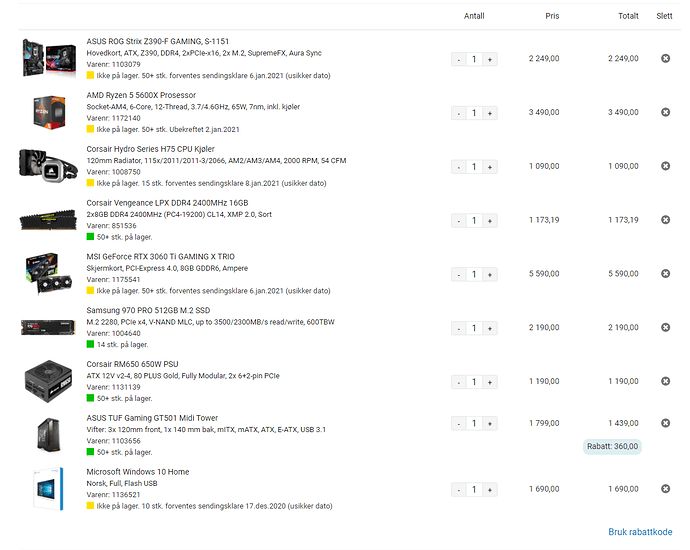Increase quantity of AMD Ryzen 5 5600X
The width and height of the screenshot is (690, 550).
490,113
